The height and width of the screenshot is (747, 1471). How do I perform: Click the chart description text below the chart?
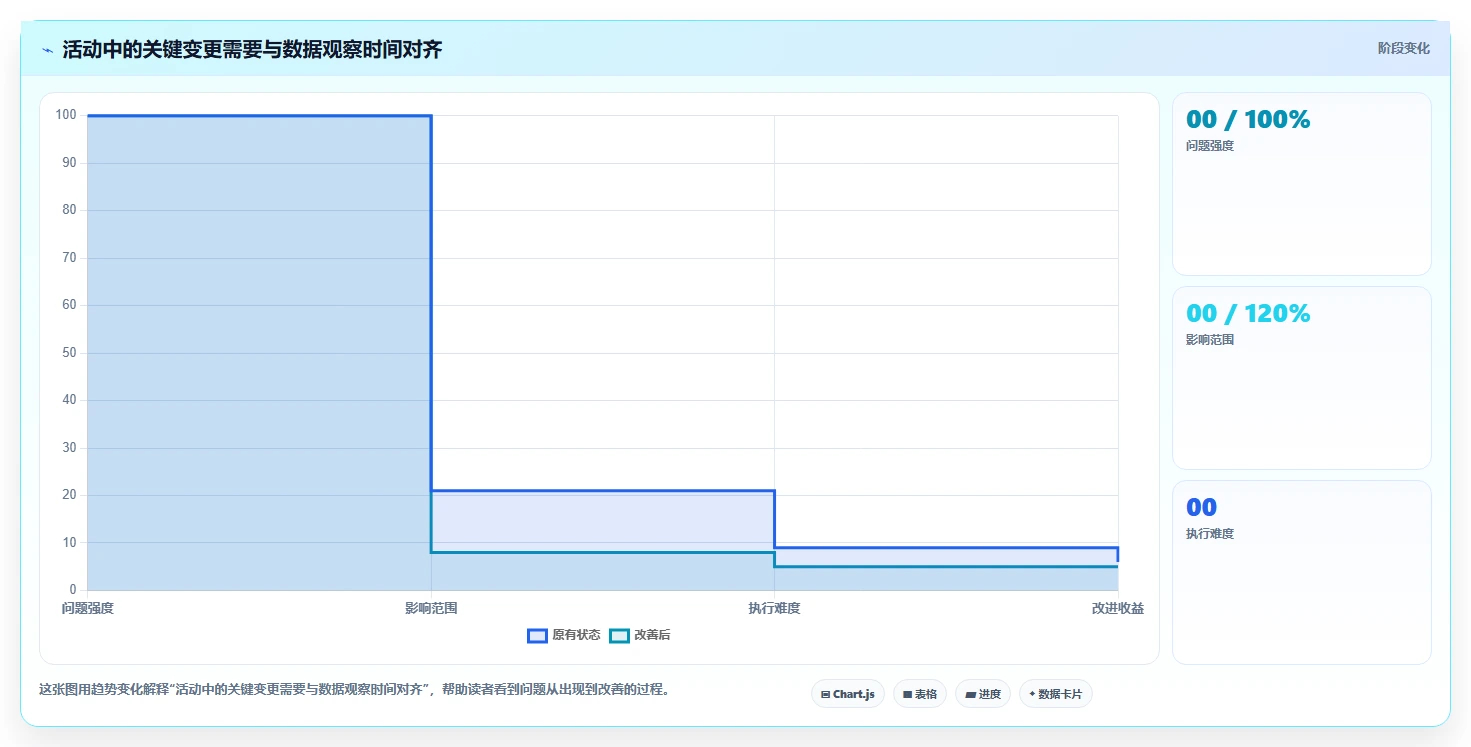[354, 689]
